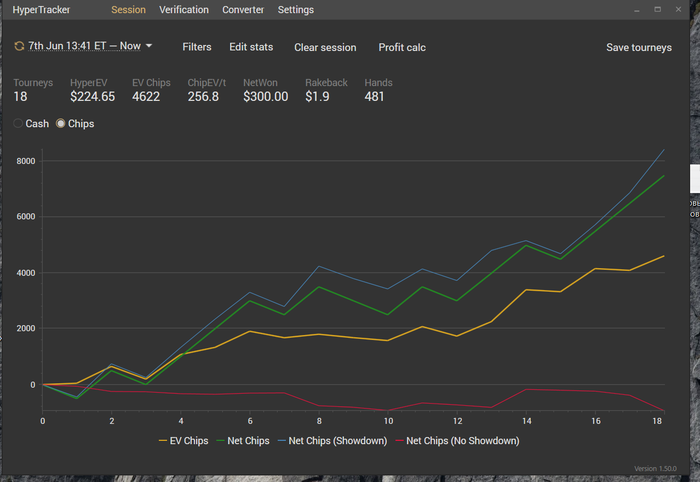Toggle Net Chips (Showdown) legend entry
The image size is (700, 482).
tap(333, 441)
